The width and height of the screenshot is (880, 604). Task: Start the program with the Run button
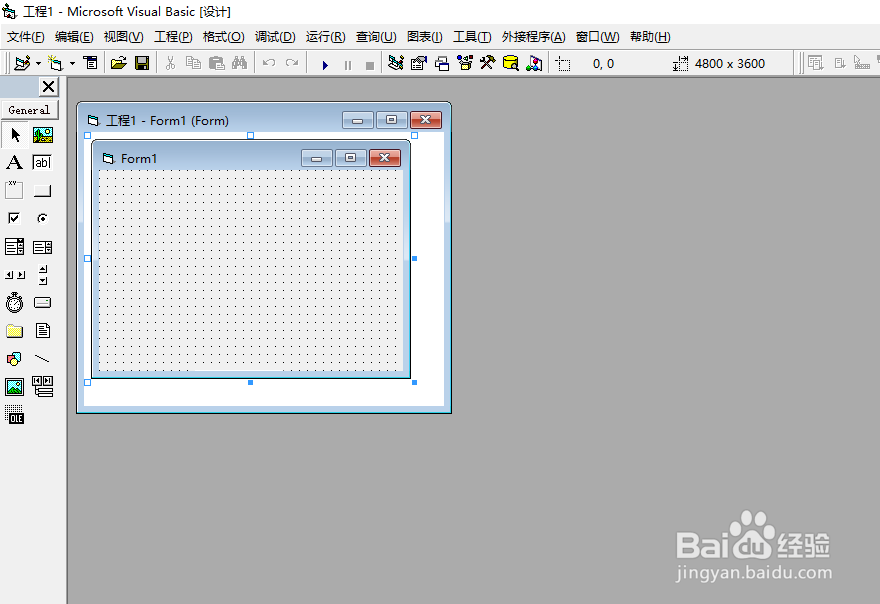tap(325, 65)
